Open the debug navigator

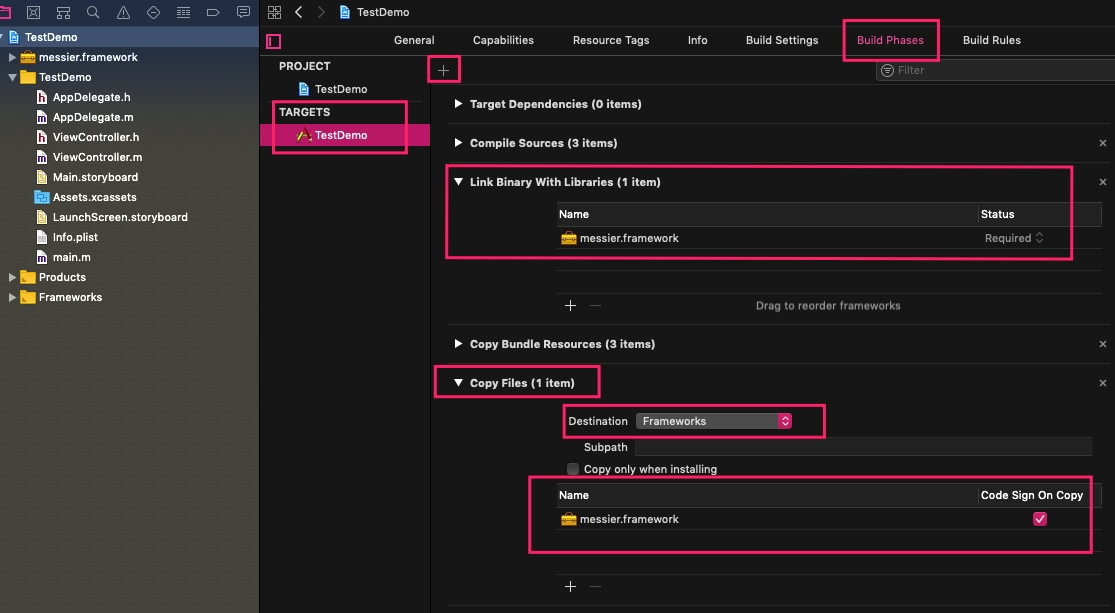[x=183, y=12]
